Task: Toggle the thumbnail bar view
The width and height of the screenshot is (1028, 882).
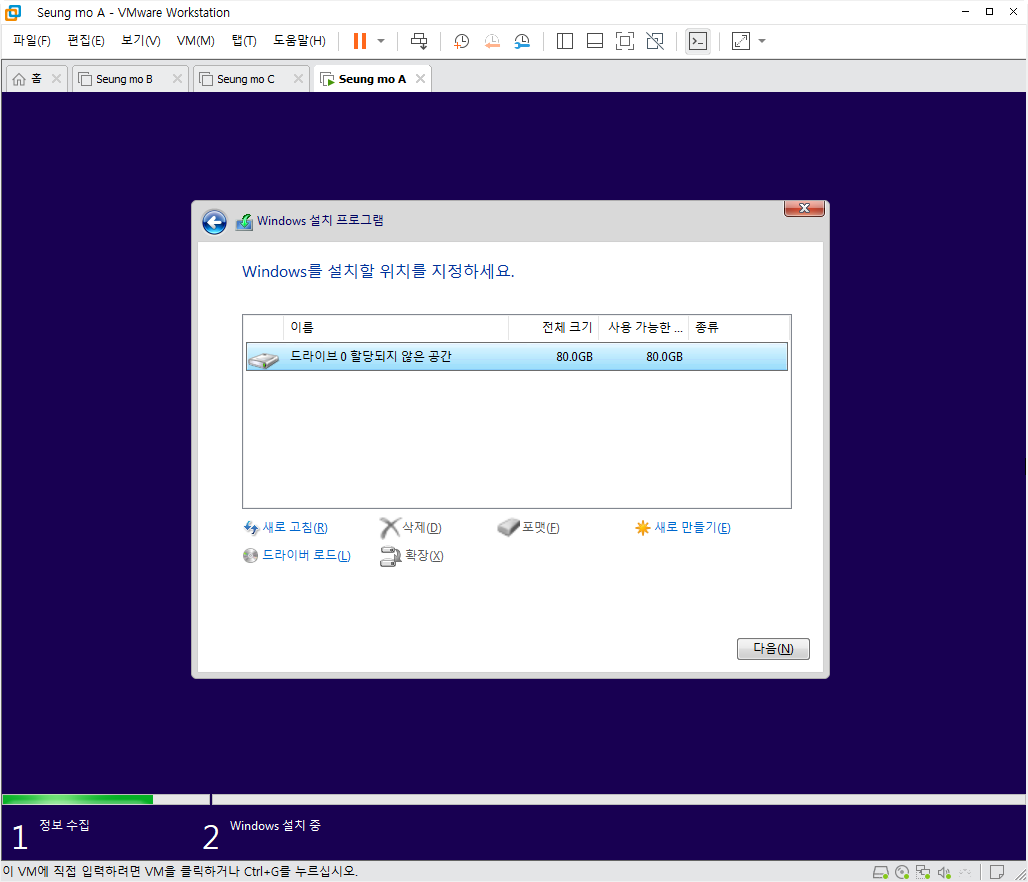Action: 595,41
